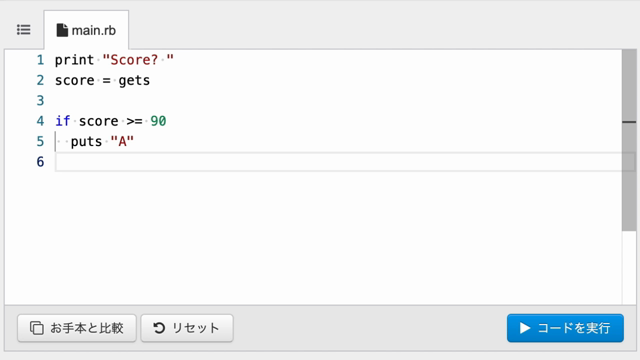Click the "Score? " string on line 1
Screen dimensions: 640x360
coord(138,60)
